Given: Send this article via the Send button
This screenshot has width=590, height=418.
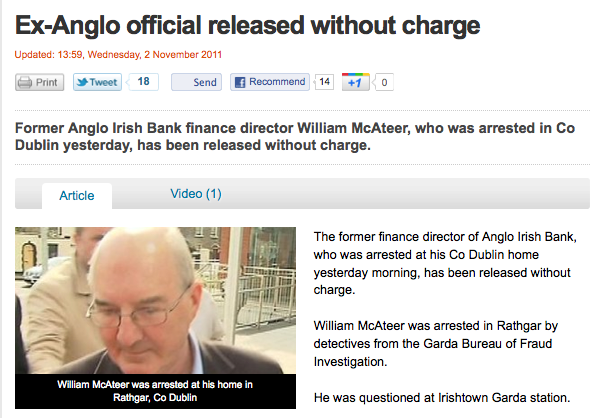Looking at the screenshot, I should pos(196,82).
